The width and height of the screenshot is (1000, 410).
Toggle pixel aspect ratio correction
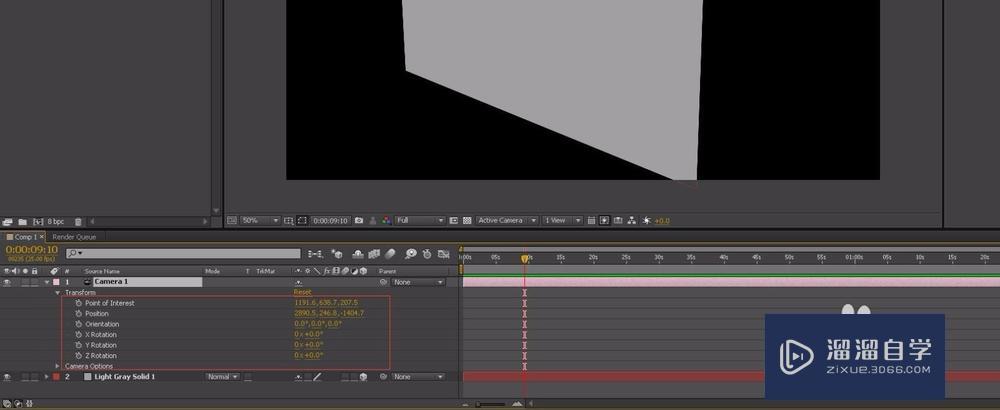(x=591, y=220)
